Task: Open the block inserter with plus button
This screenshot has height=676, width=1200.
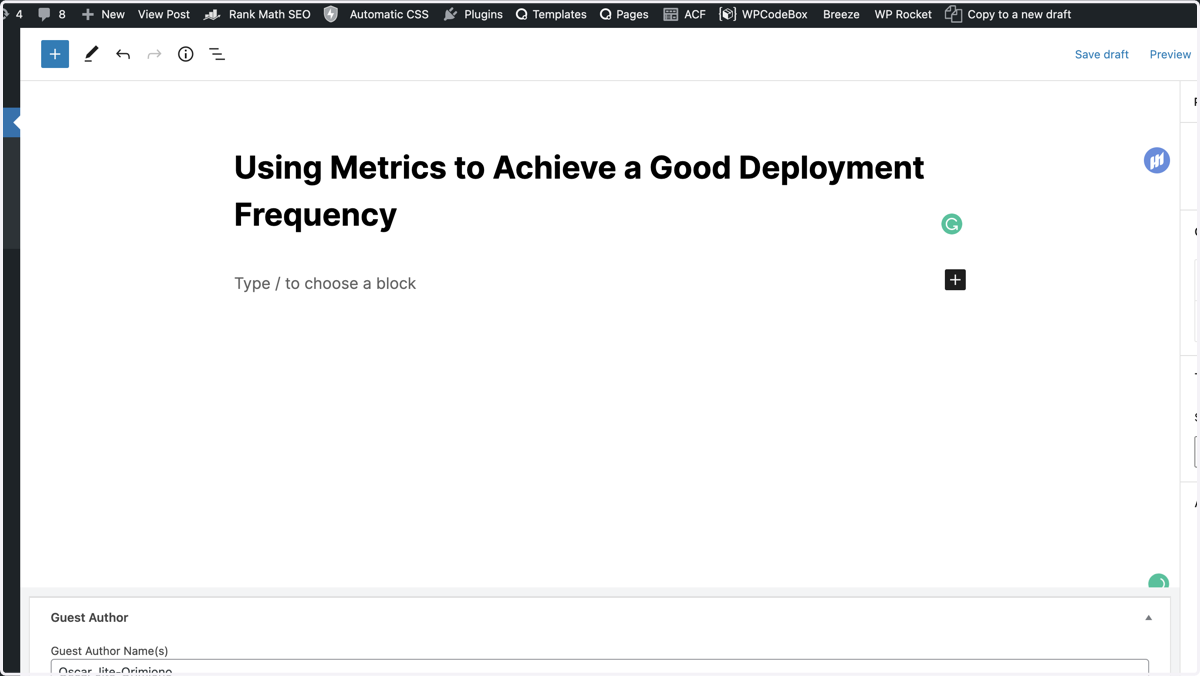Action: tap(55, 54)
